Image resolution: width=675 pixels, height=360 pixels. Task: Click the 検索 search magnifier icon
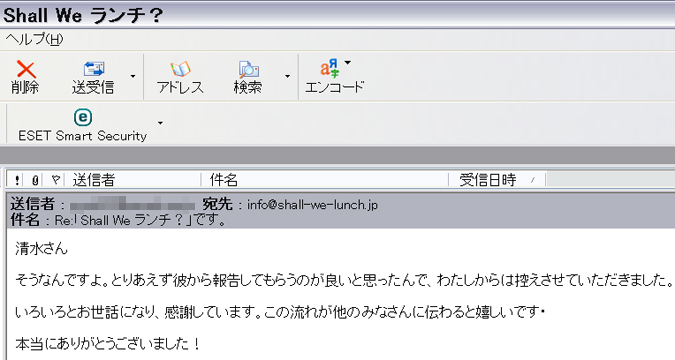[248, 69]
